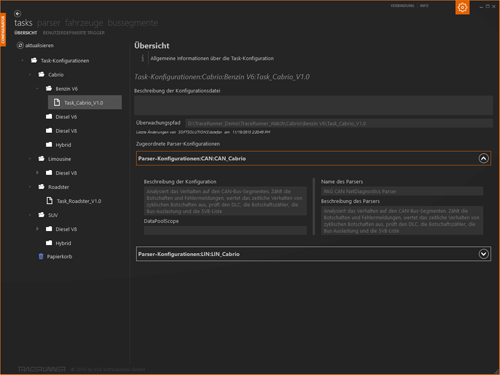Click the Parser-Konfigurationen:LIN:LIN_Cabrio header
This screenshot has height=375, width=500.
coord(313,254)
